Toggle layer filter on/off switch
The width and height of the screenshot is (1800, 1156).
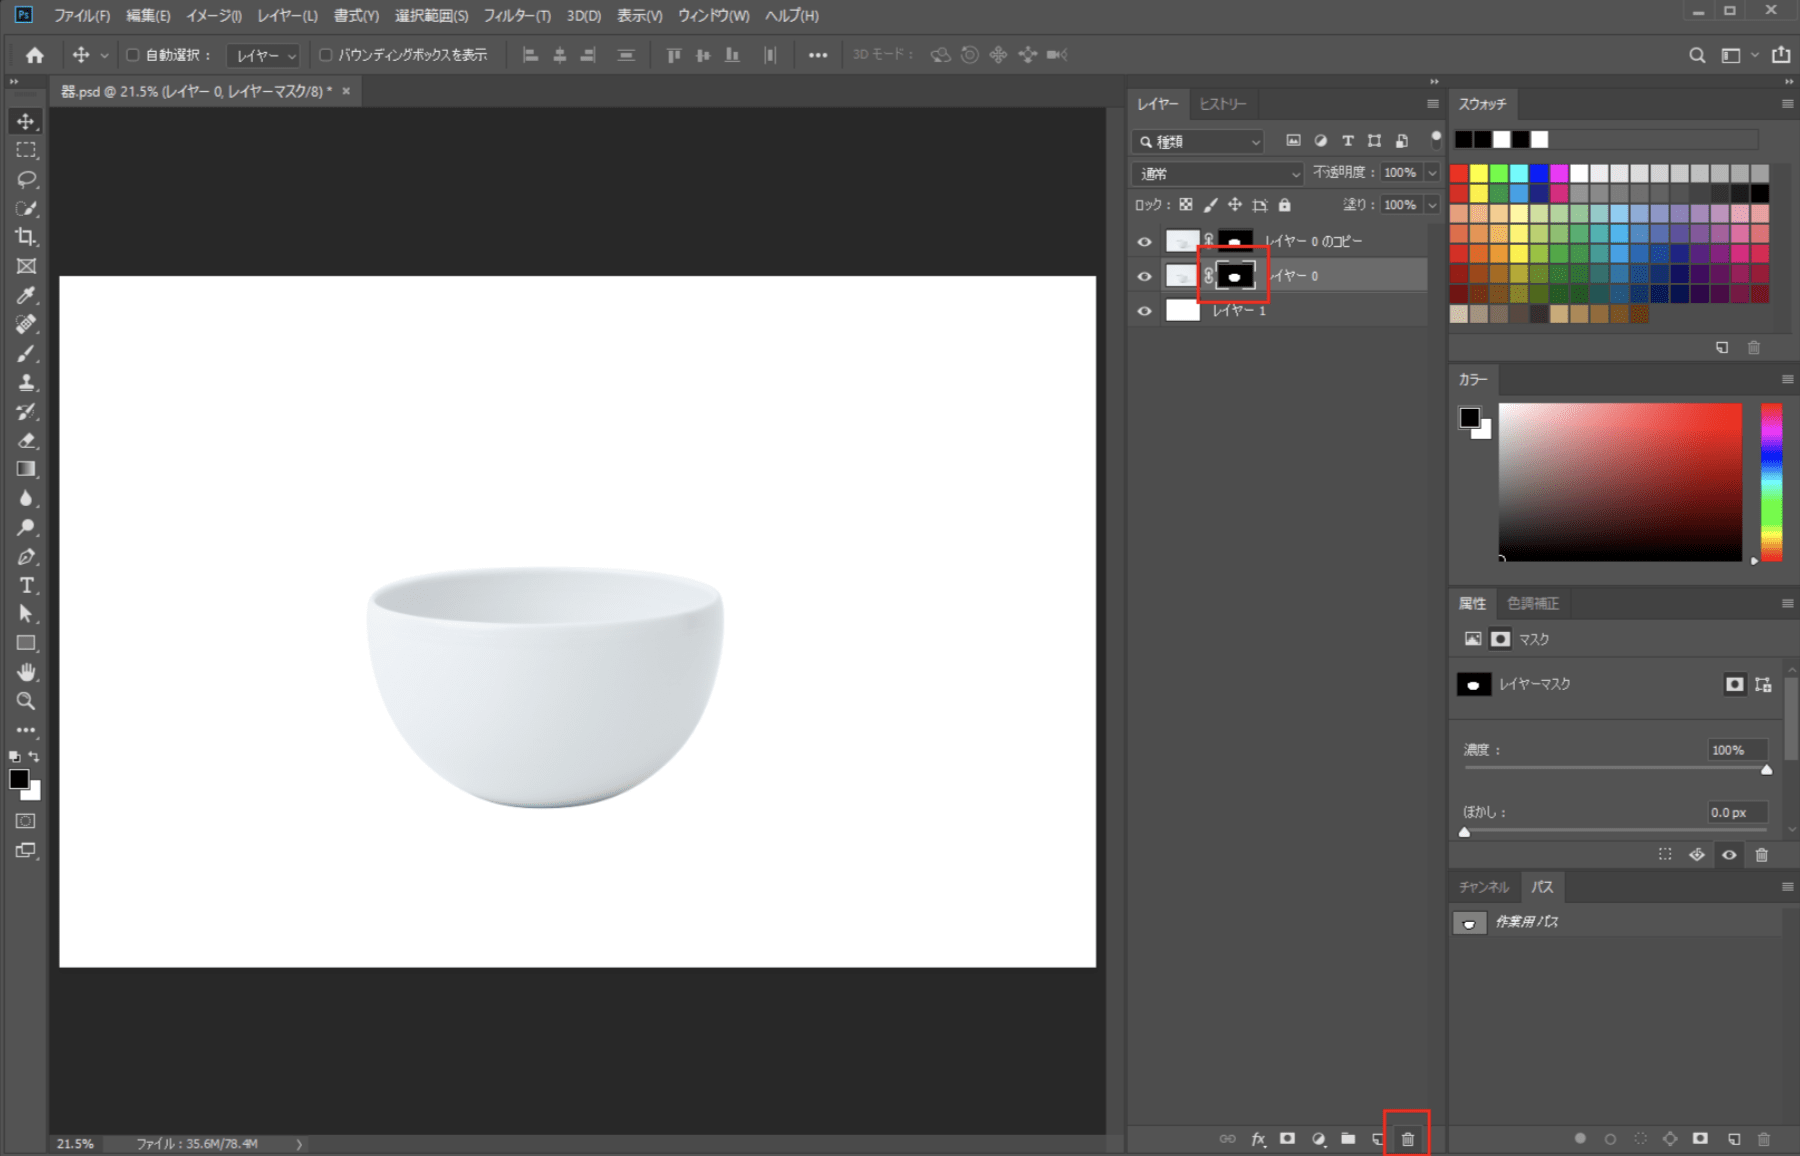pos(1436,139)
